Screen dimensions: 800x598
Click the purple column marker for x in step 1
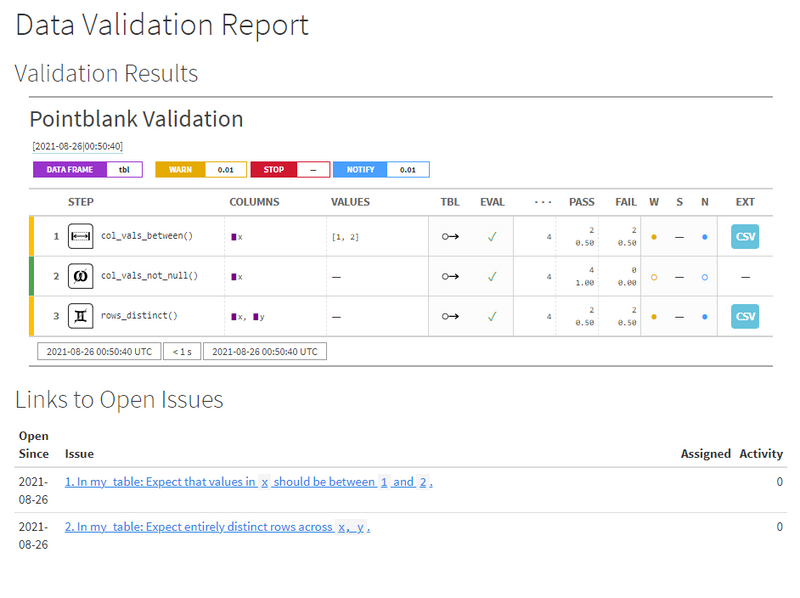coord(234,237)
